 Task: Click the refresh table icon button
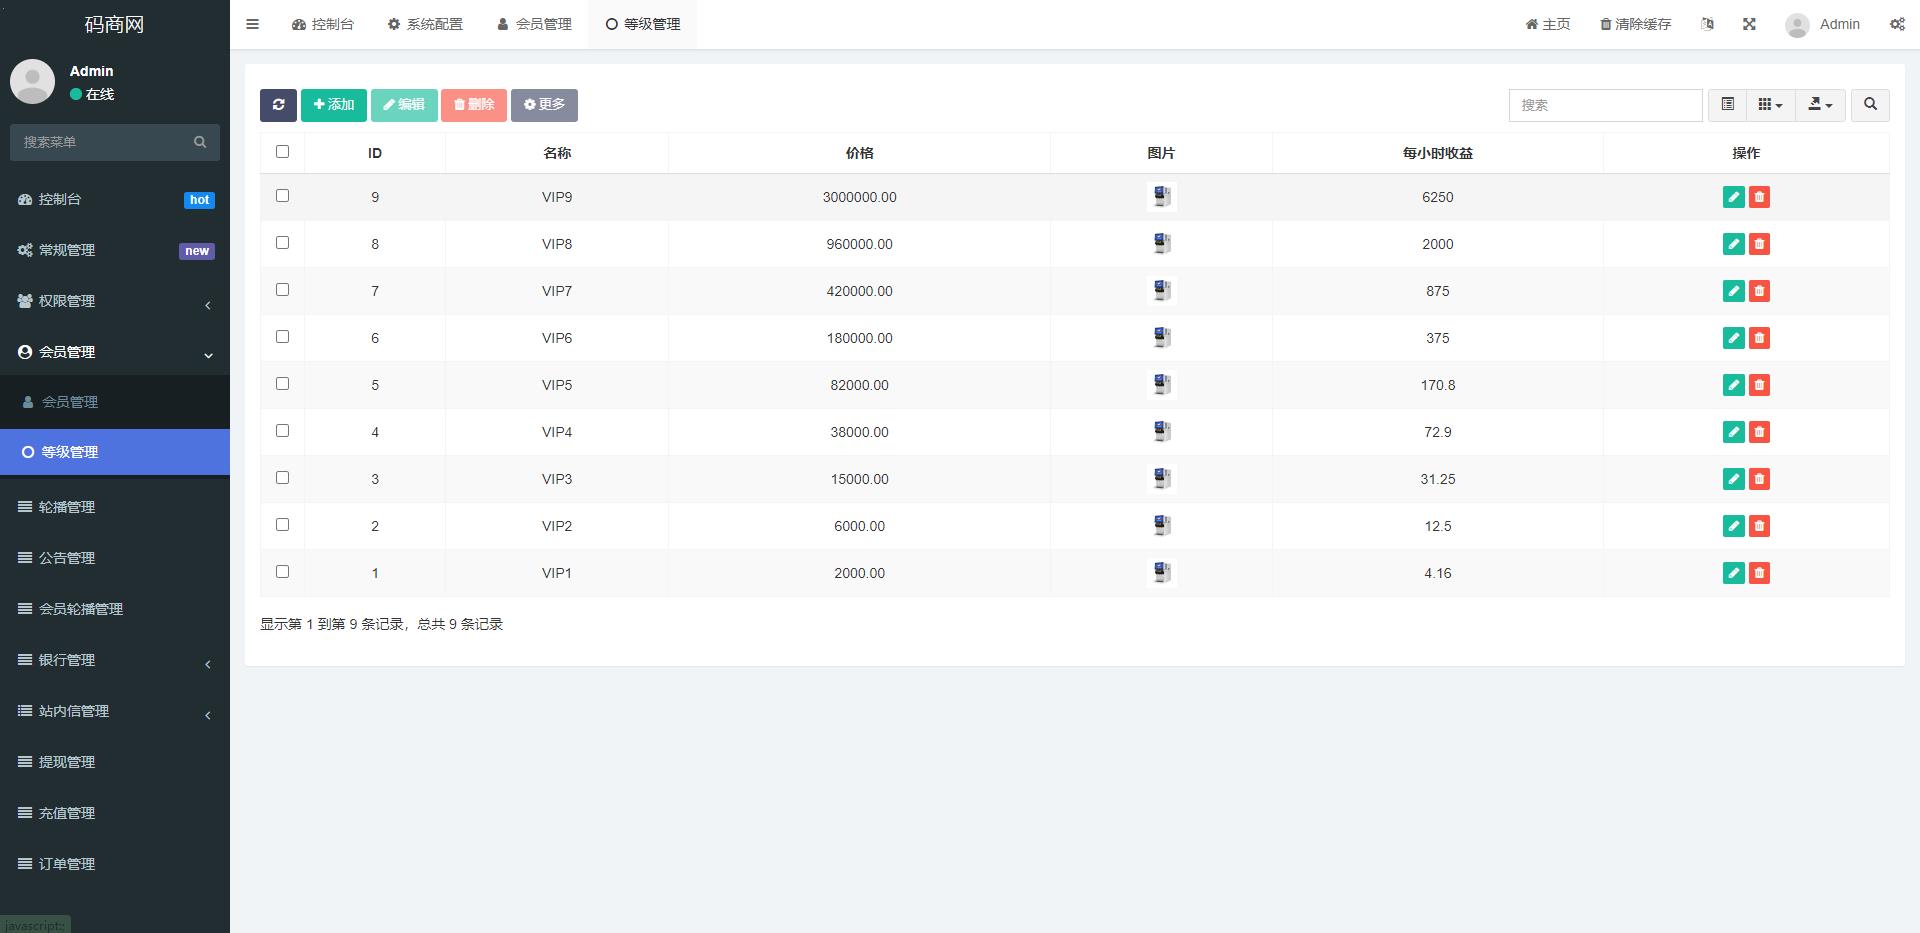pyautogui.click(x=278, y=105)
